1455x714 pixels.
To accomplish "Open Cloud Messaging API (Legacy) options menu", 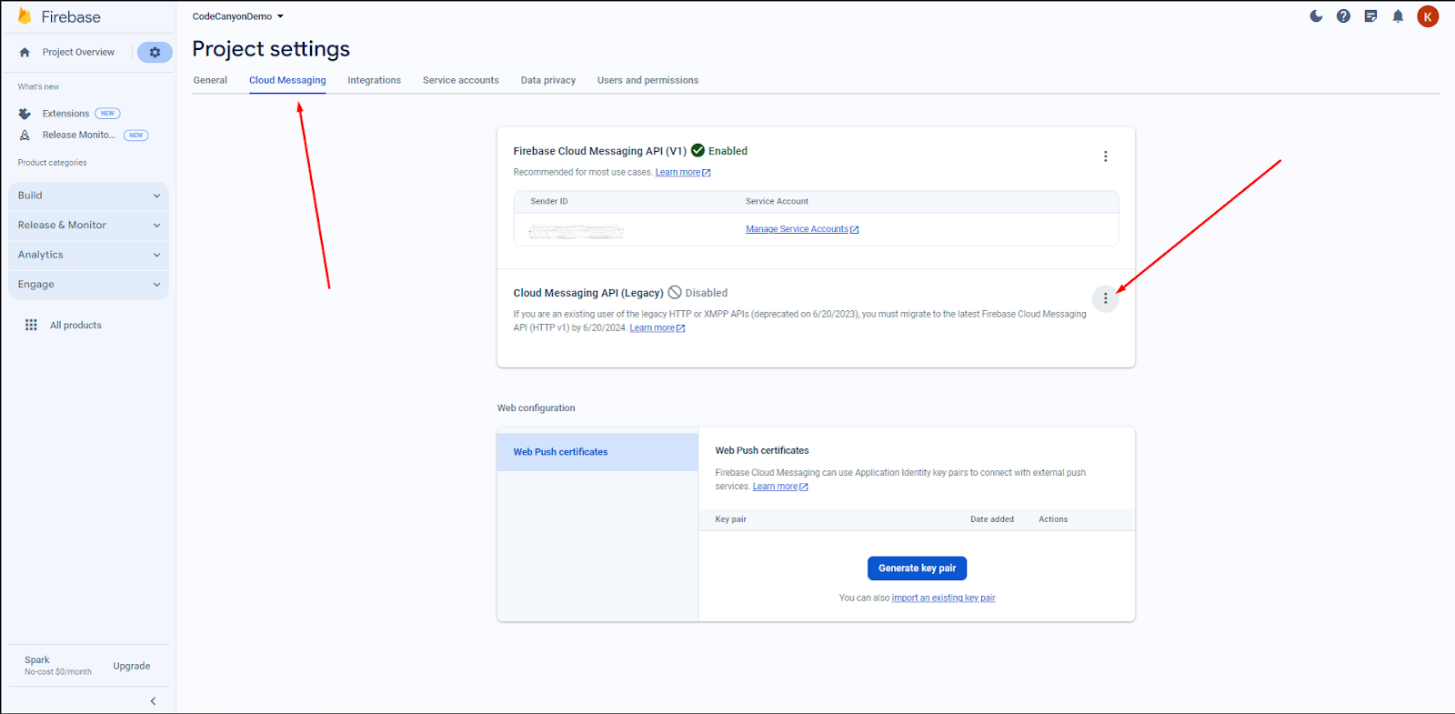I will click(1105, 298).
